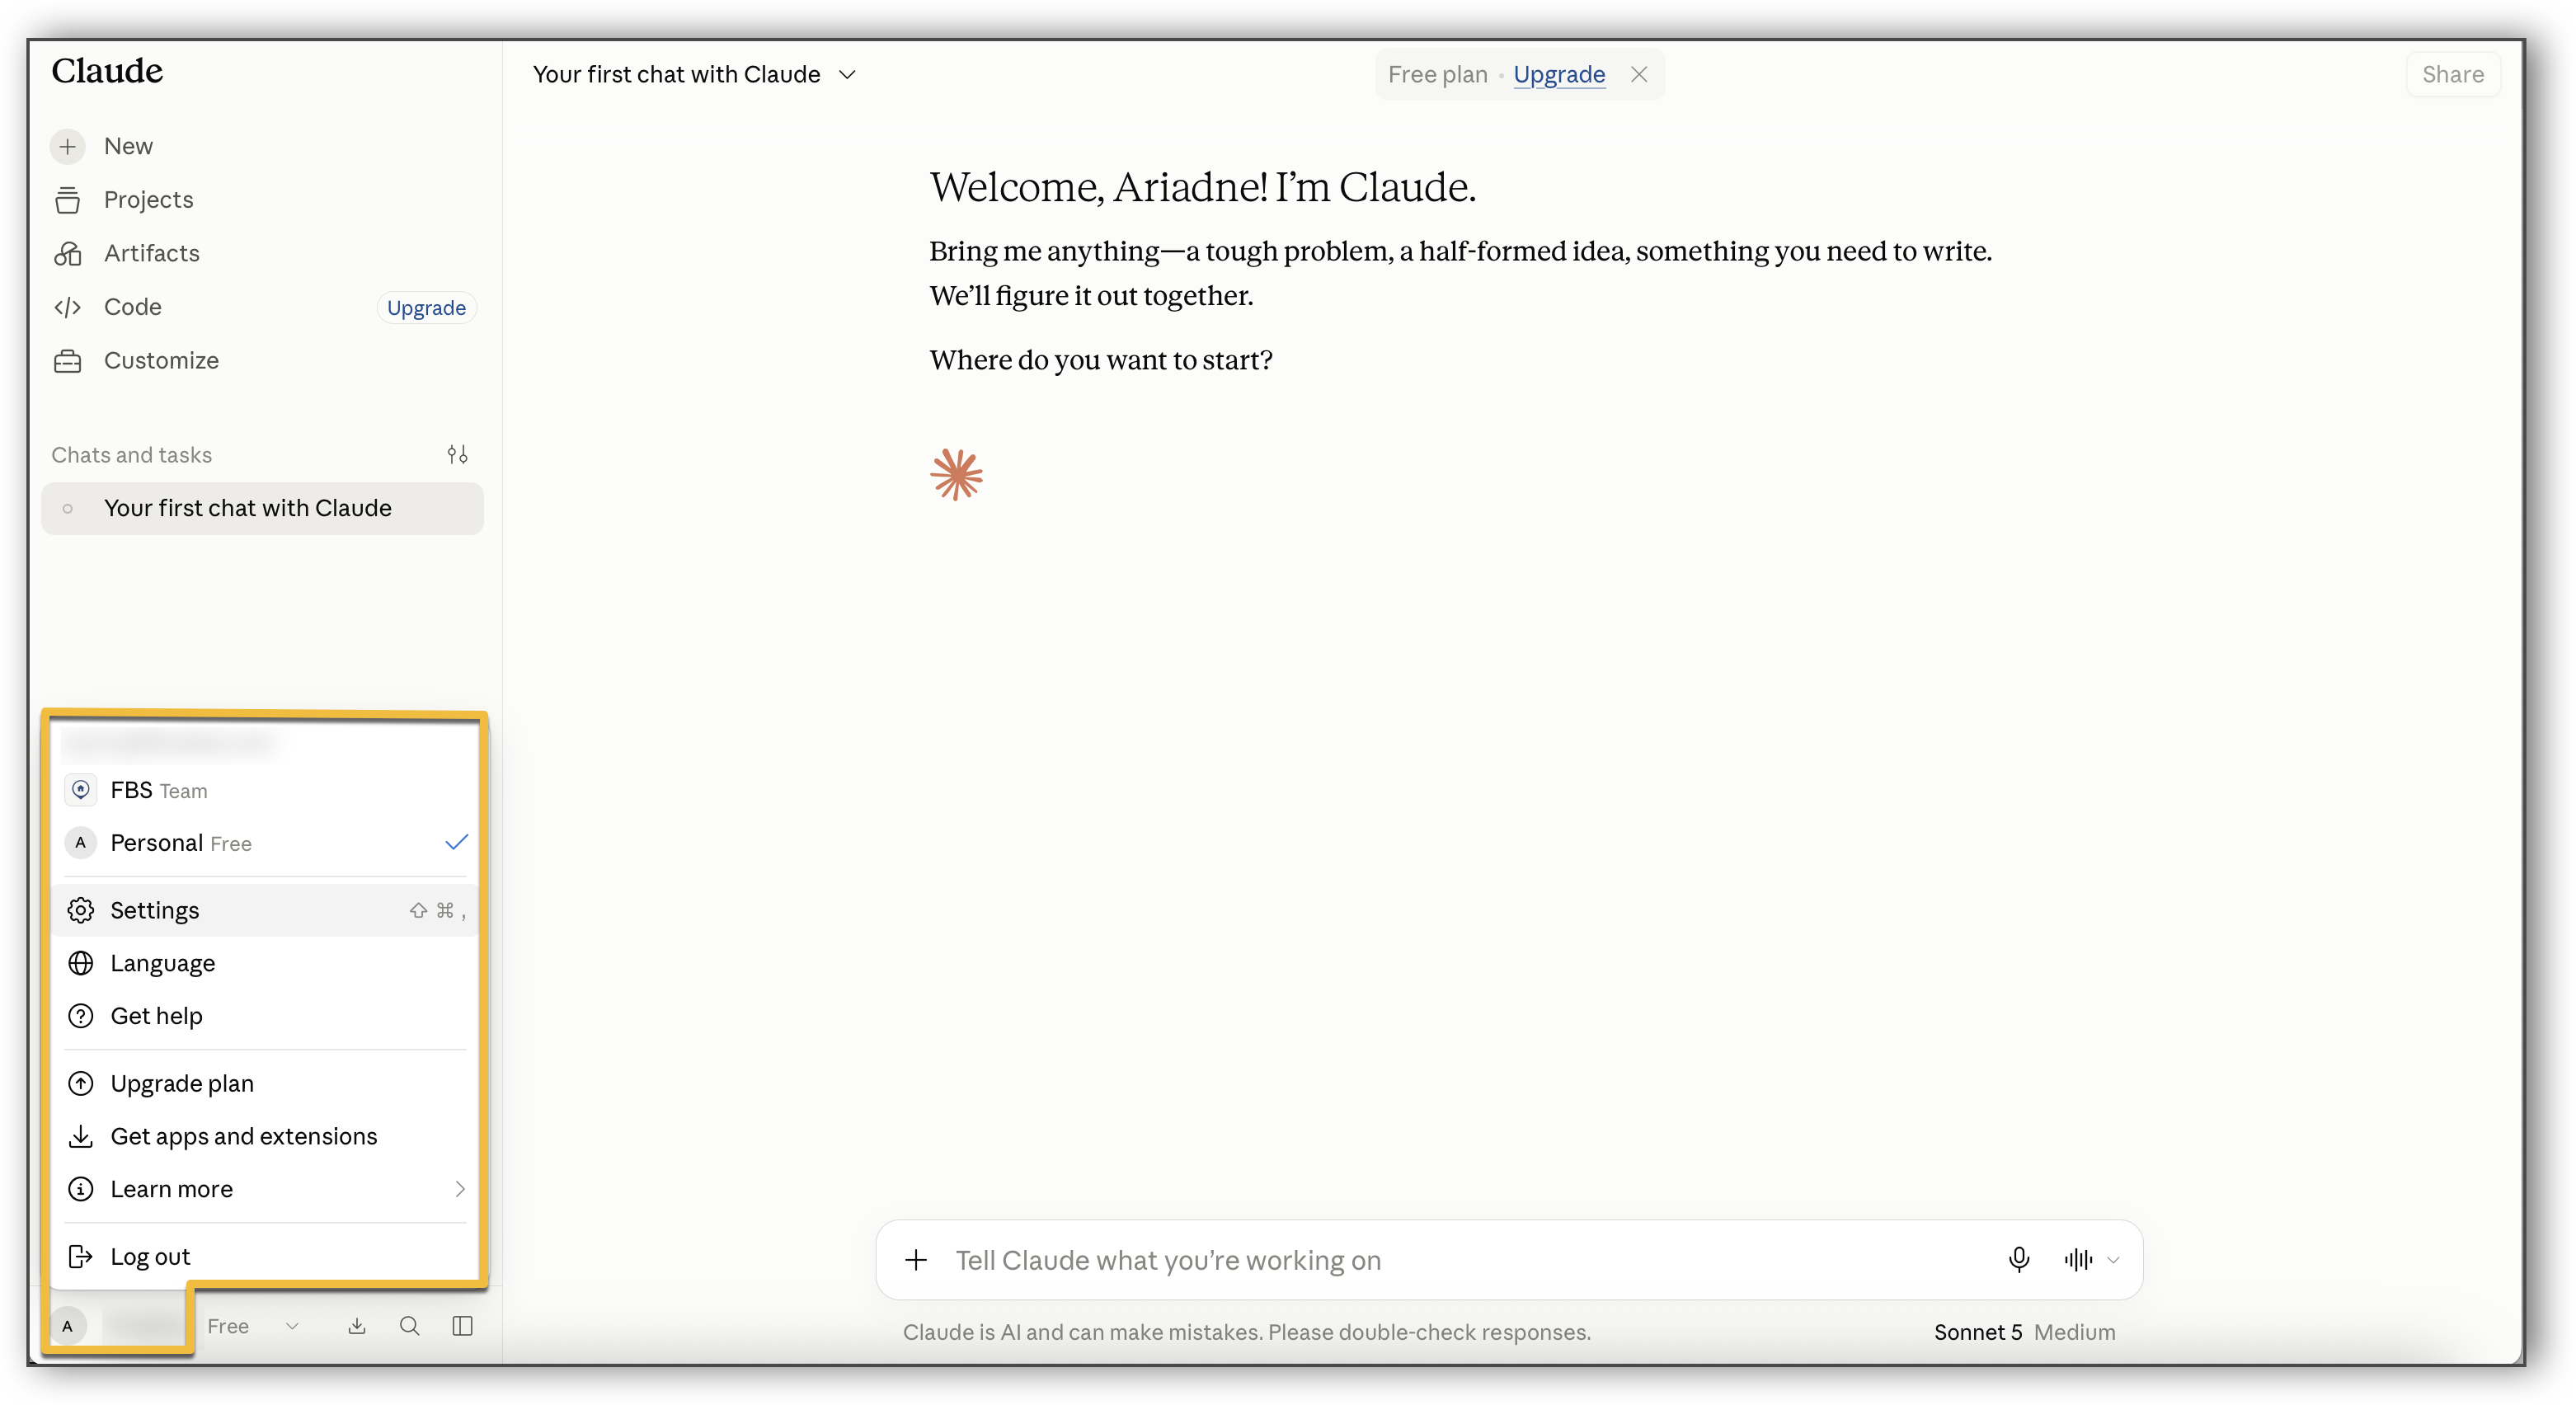Screen dimensions: 2576x1405
Task: Open the Artifacts sidebar link
Action: (x=152, y=254)
